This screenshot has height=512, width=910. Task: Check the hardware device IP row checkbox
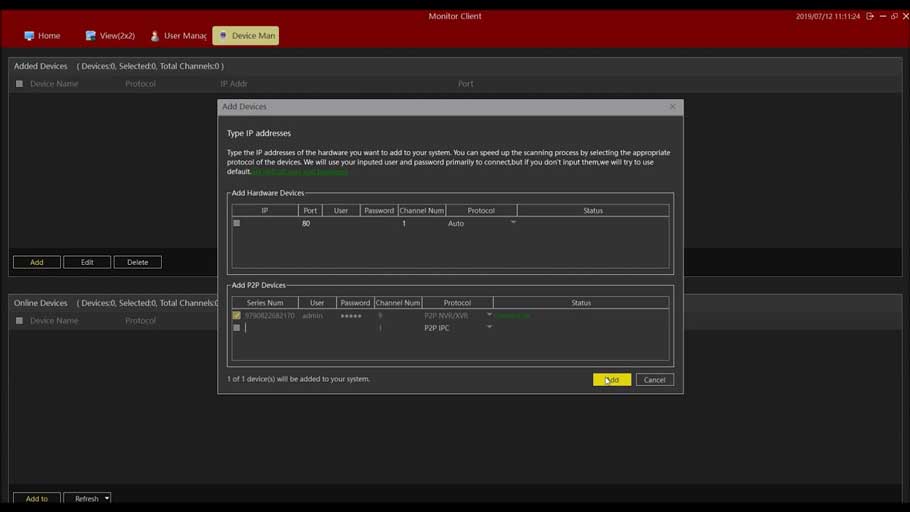tap(237, 223)
